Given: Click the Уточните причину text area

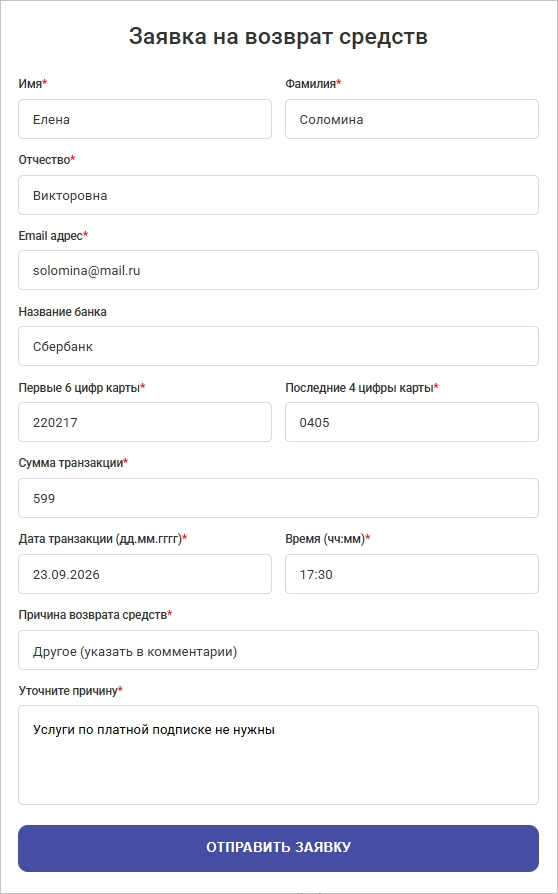Looking at the screenshot, I should (278, 755).
